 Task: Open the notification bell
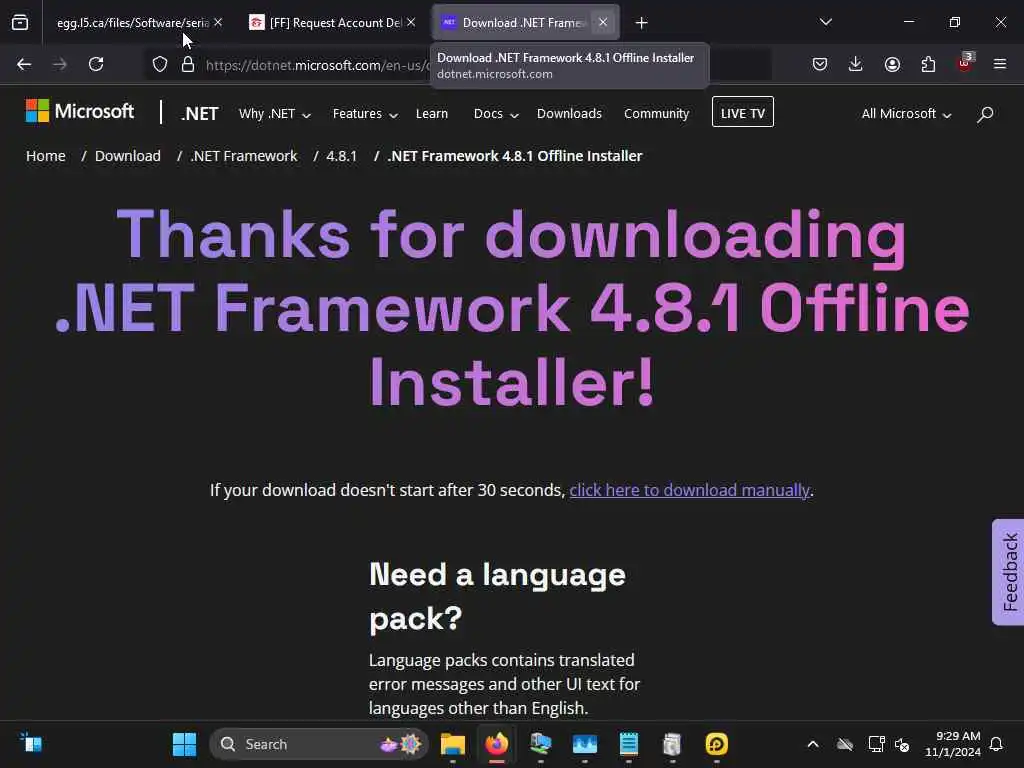point(997,744)
